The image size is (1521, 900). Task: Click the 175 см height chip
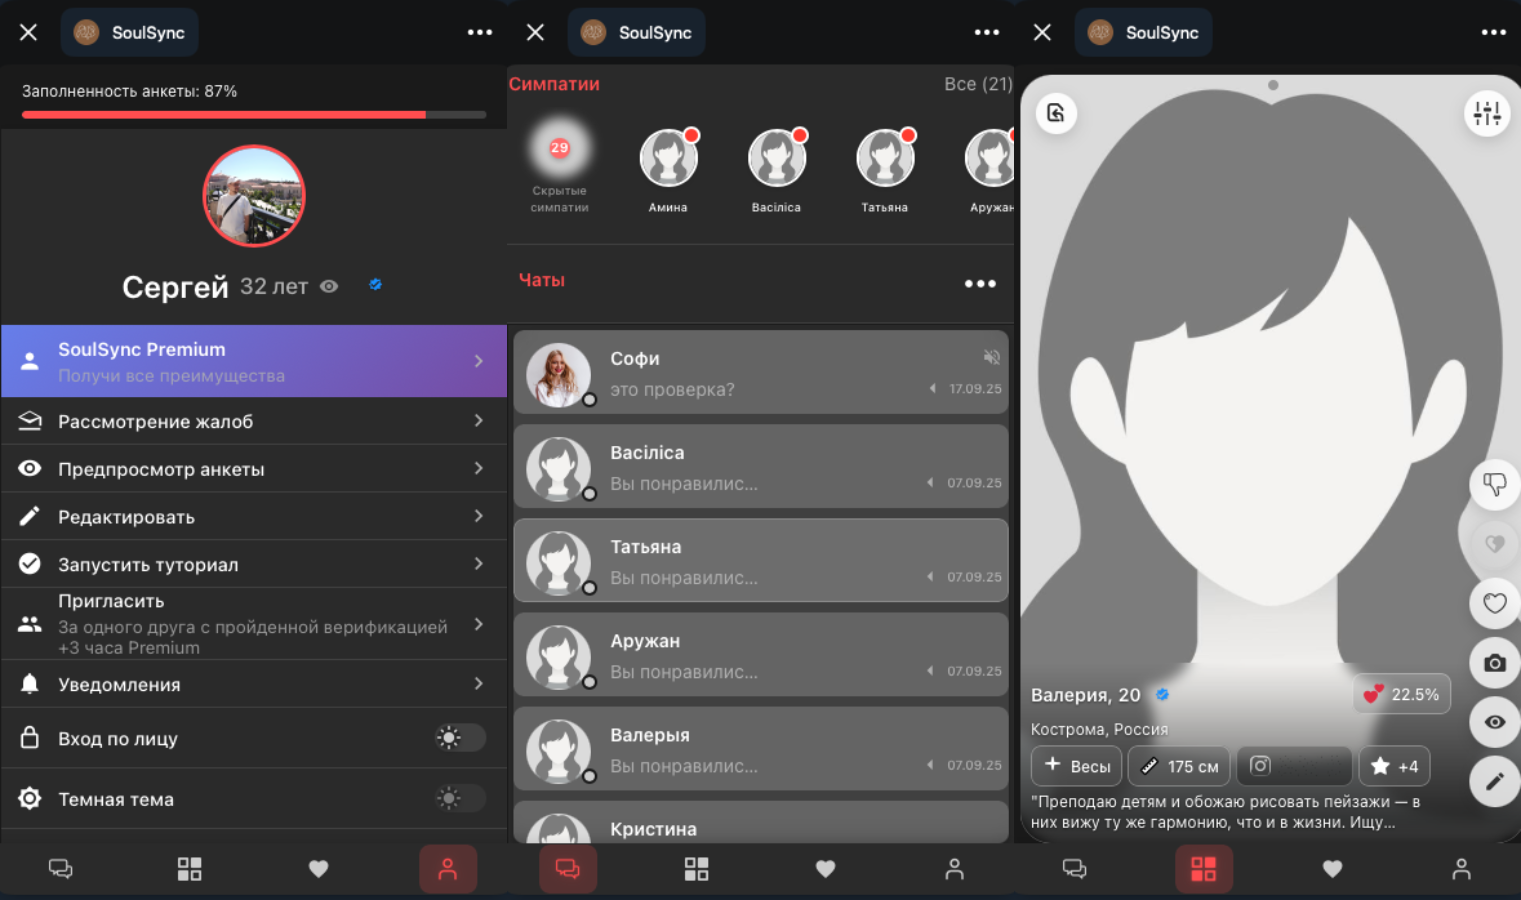tap(1180, 766)
